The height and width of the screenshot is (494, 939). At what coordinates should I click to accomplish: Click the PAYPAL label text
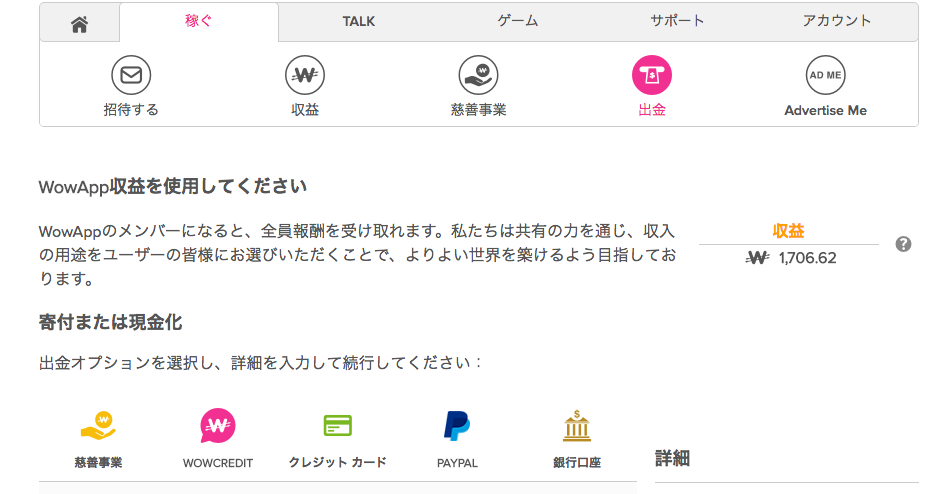pyautogui.click(x=458, y=463)
